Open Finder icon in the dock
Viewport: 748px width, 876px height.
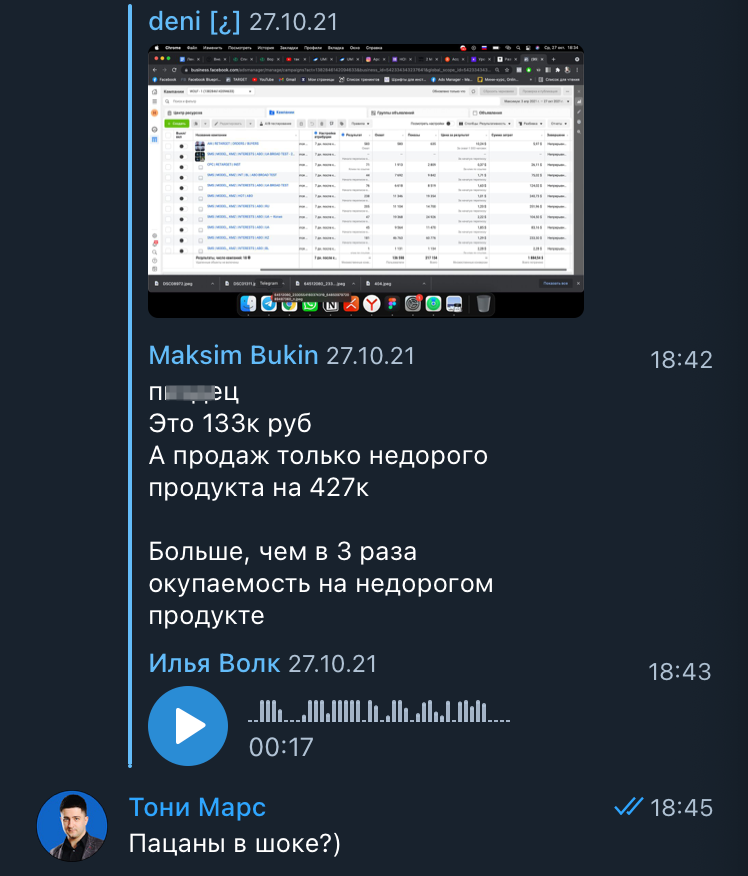point(248,304)
